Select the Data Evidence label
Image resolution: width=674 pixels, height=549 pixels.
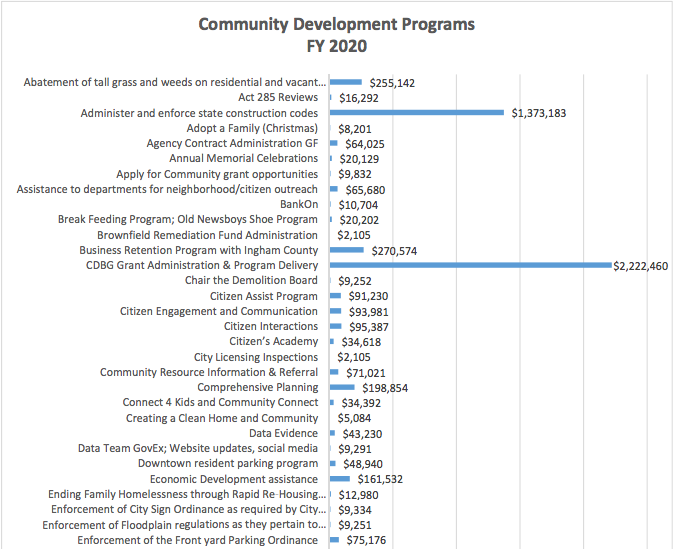[x=283, y=433]
